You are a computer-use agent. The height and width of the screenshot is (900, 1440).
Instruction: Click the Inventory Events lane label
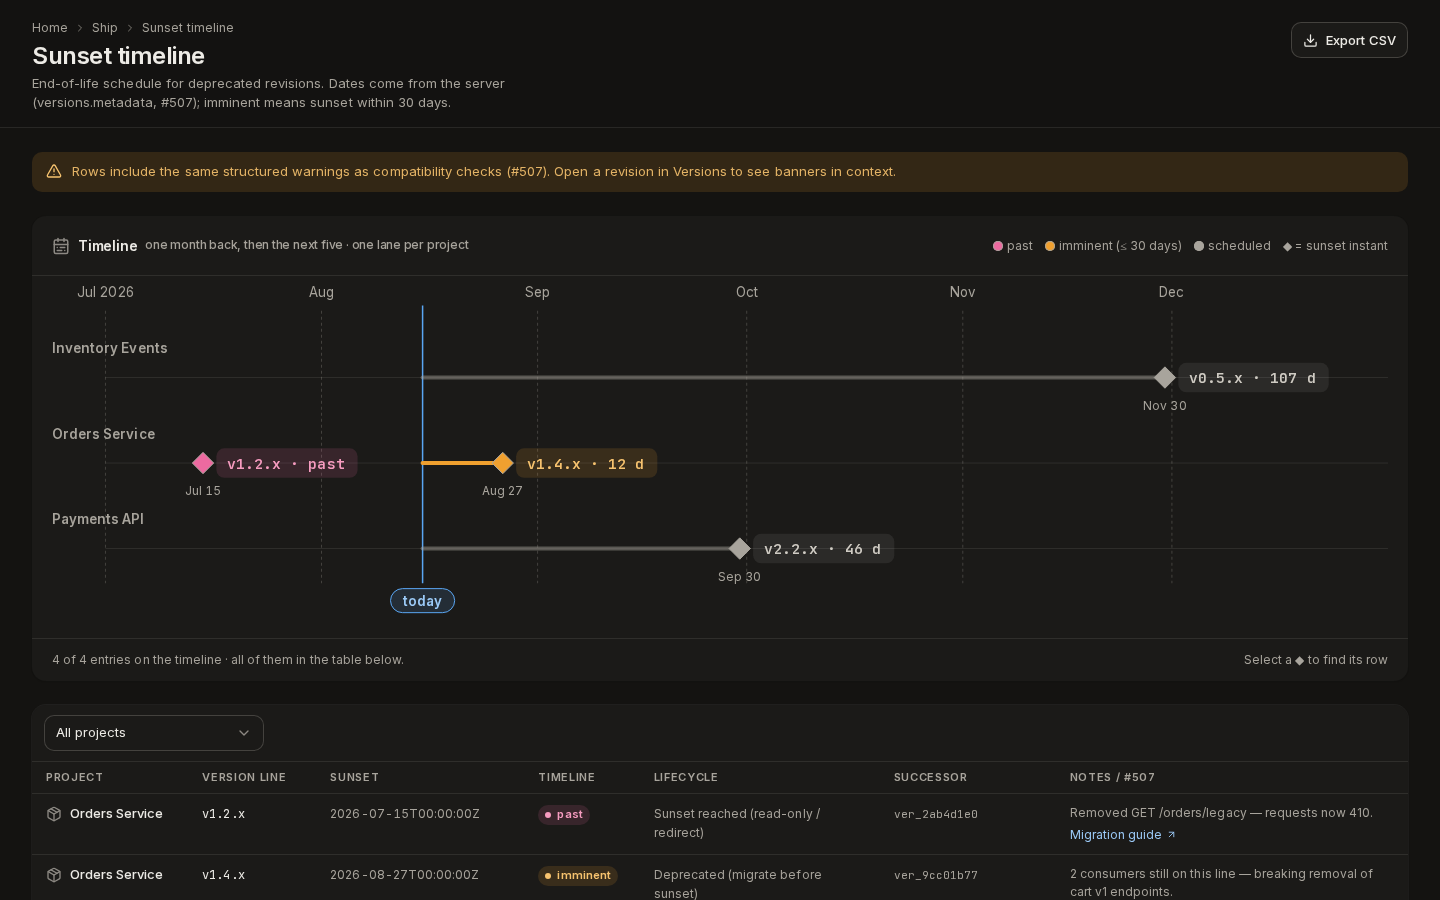pos(110,348)
